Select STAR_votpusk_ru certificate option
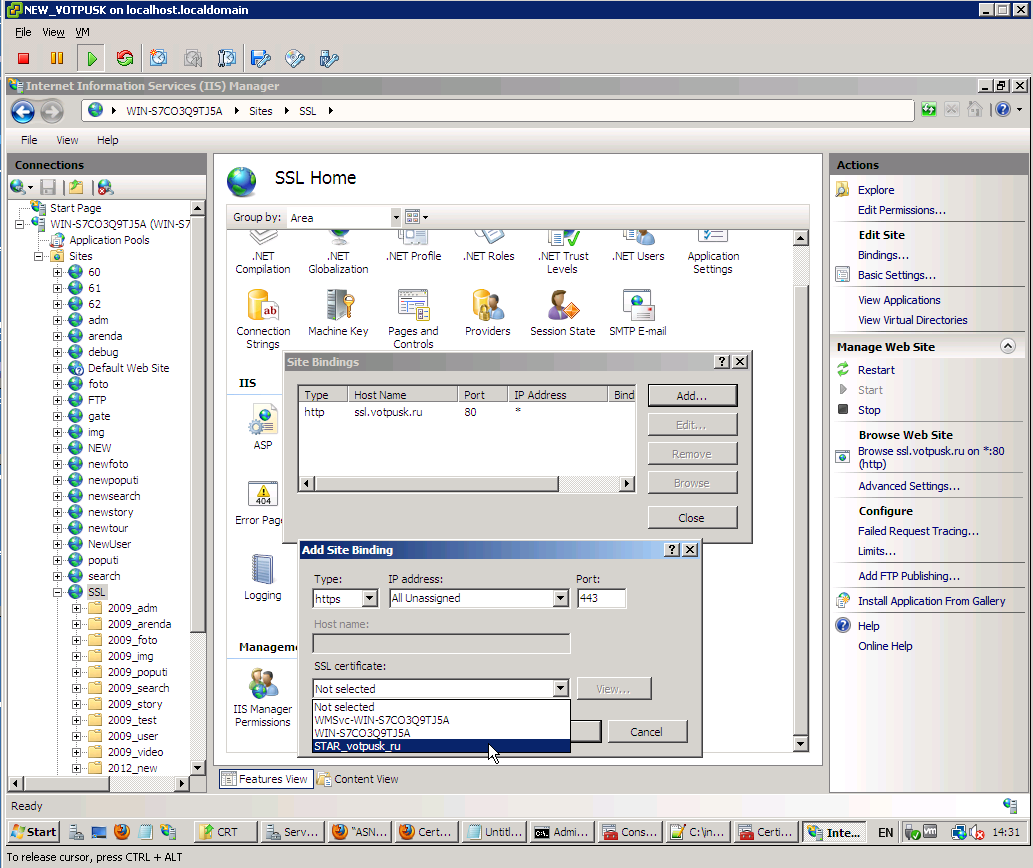Image resolution: width=1033 pixels, height=868 pixels. pos(441,746)
